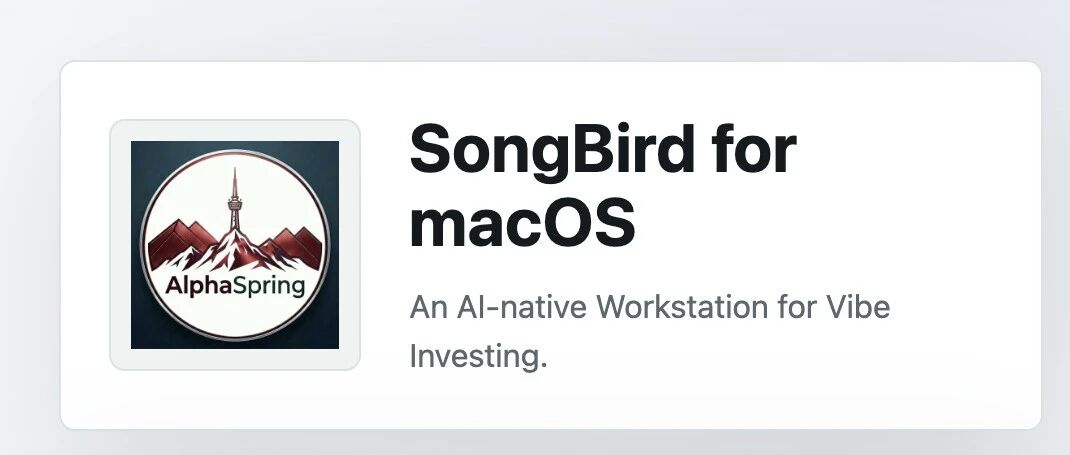Click the dark "Alpha" text in logo
The height and width of the screenshot is (455, 1070).
[198, 285]
